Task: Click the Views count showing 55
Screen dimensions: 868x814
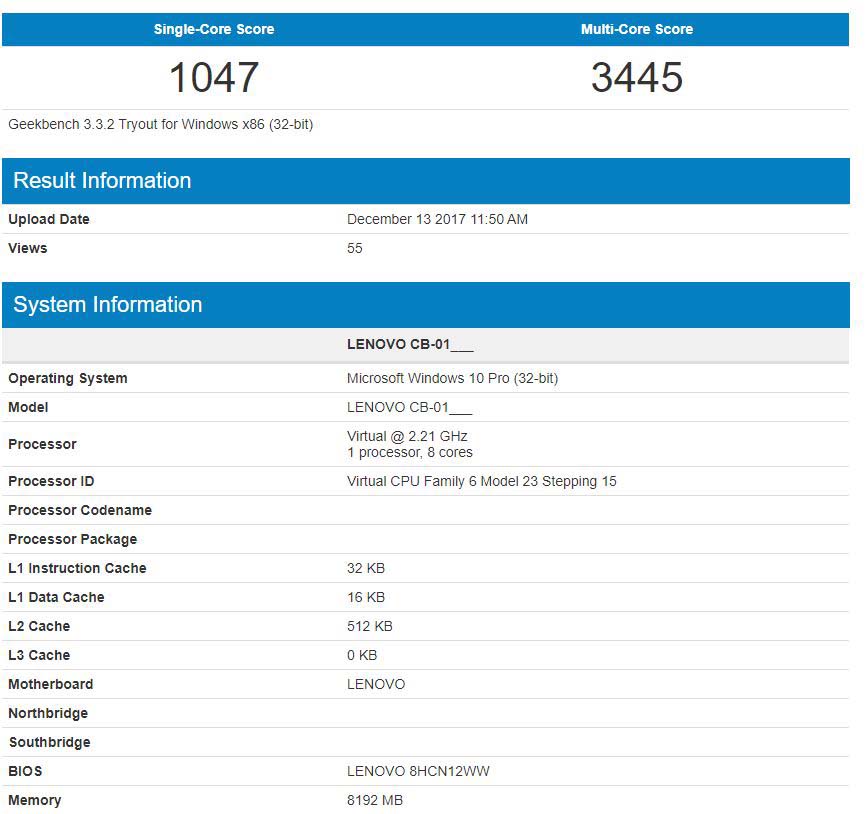Action: tap(354, 248)
